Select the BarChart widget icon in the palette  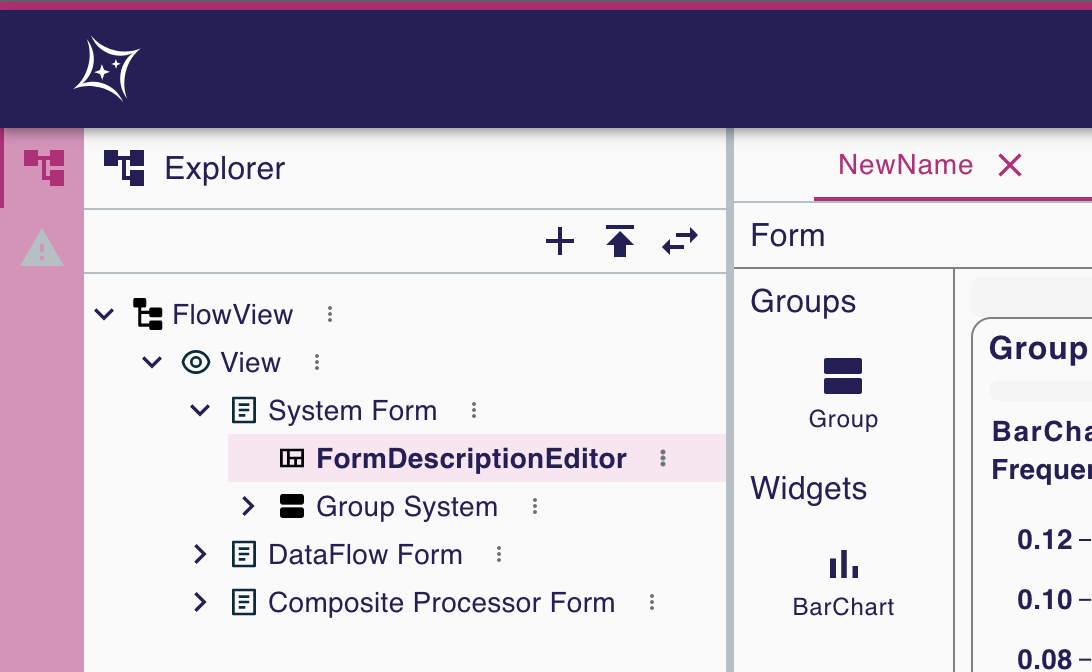point(843,564)
